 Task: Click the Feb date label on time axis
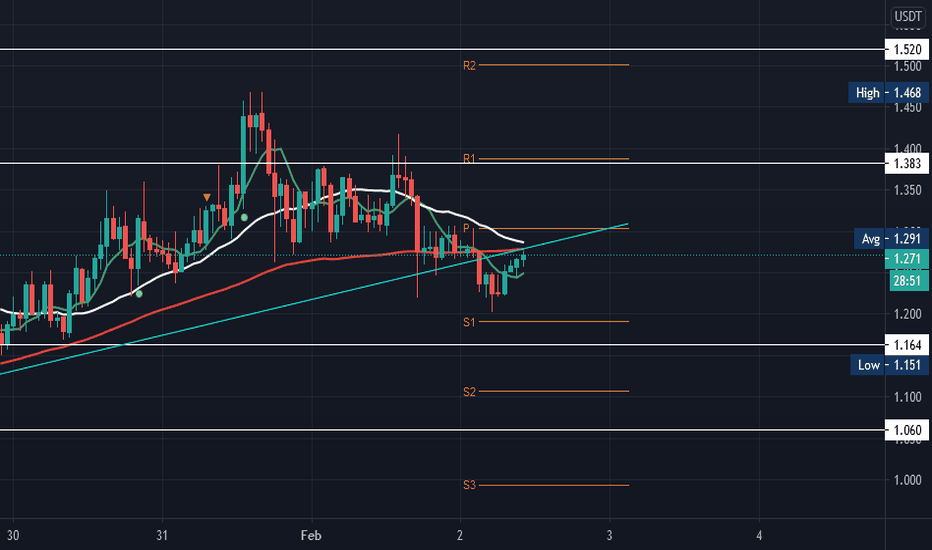[x=311, y=535]
